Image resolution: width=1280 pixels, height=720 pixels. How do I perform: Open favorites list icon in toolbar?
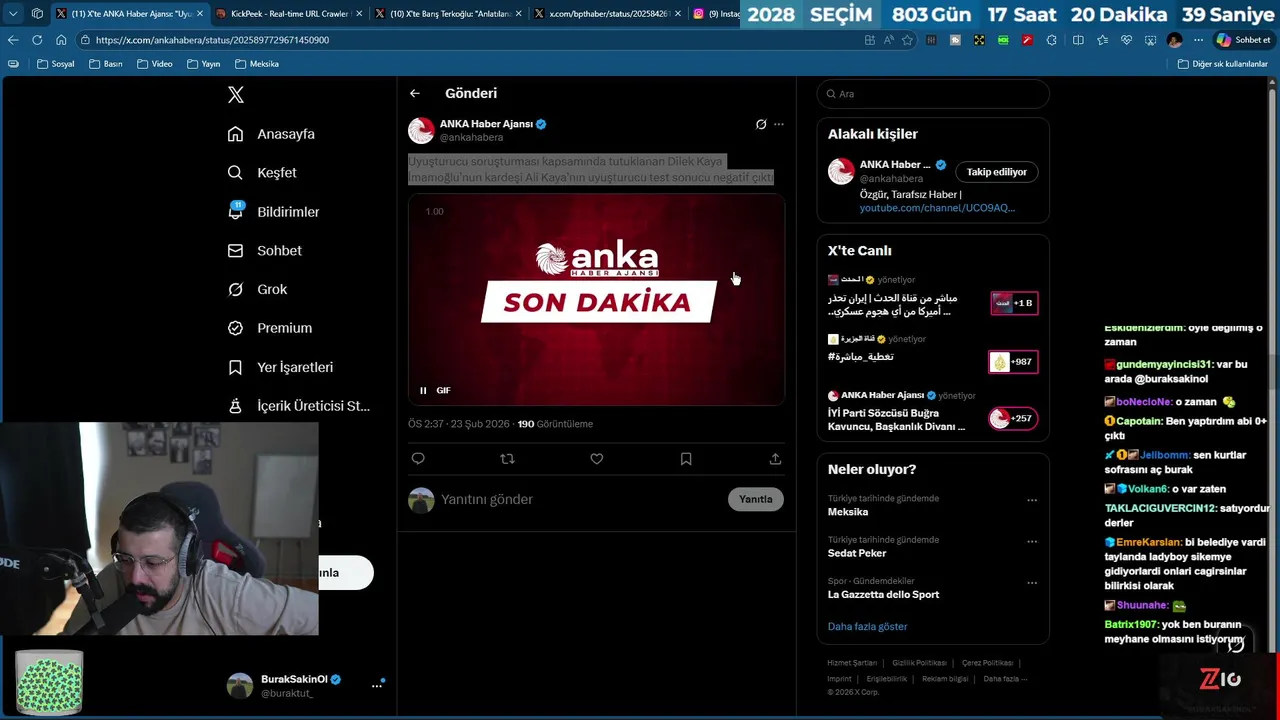pyautogui.click(x=1102, y=40)
